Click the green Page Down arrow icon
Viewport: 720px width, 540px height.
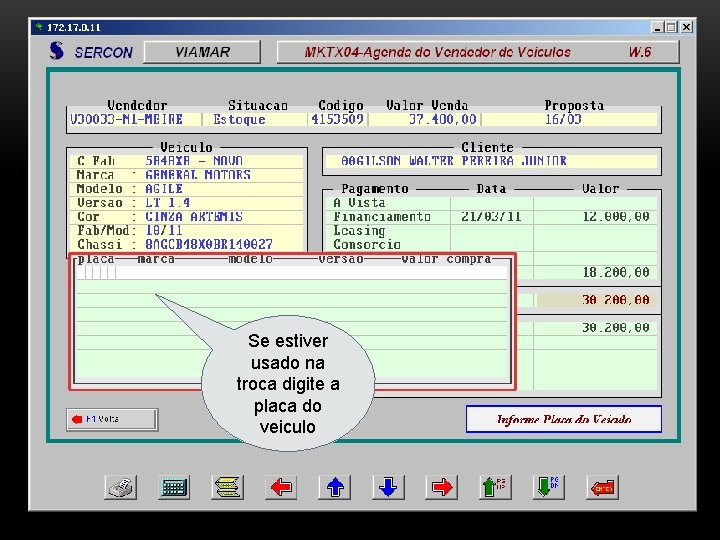[x=549, y=487]
